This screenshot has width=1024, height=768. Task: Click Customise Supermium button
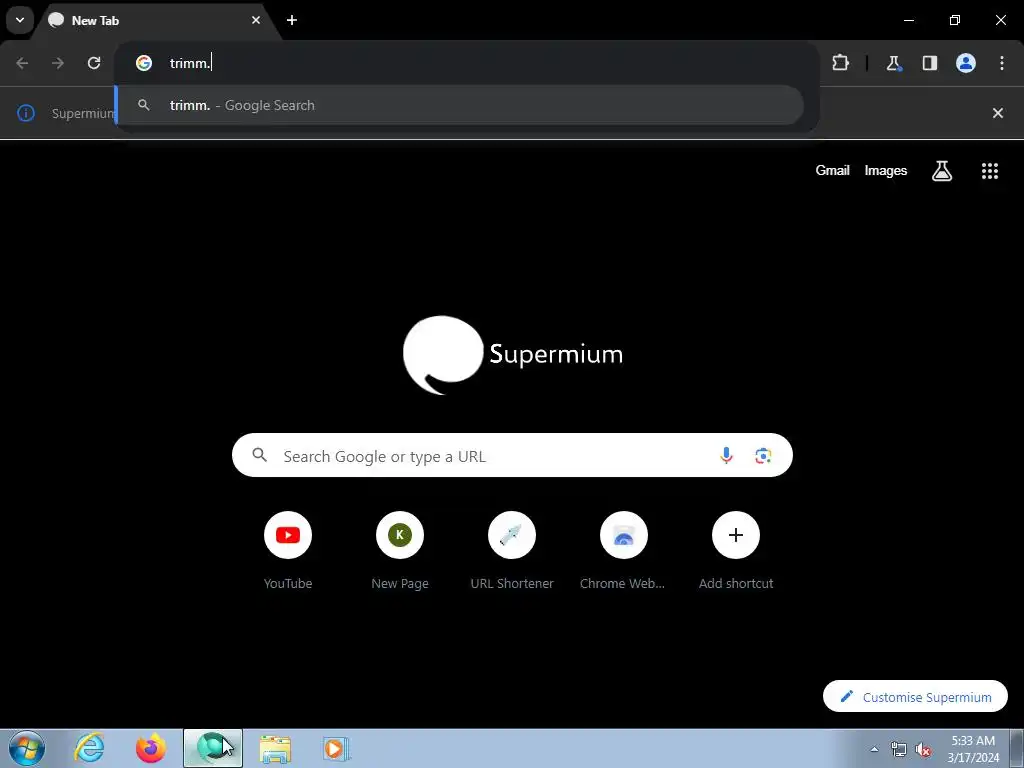tap(916, 697)
